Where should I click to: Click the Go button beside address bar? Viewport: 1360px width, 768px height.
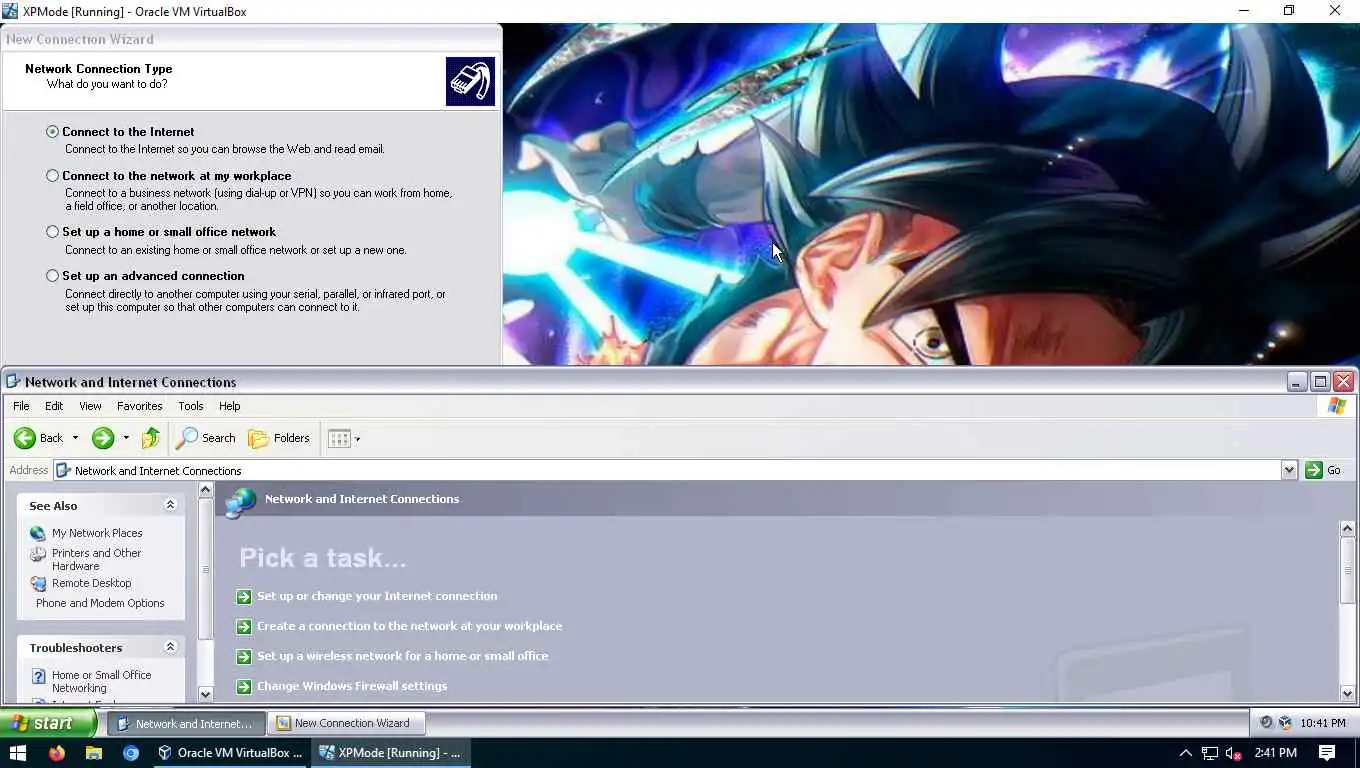(1323, 470)
